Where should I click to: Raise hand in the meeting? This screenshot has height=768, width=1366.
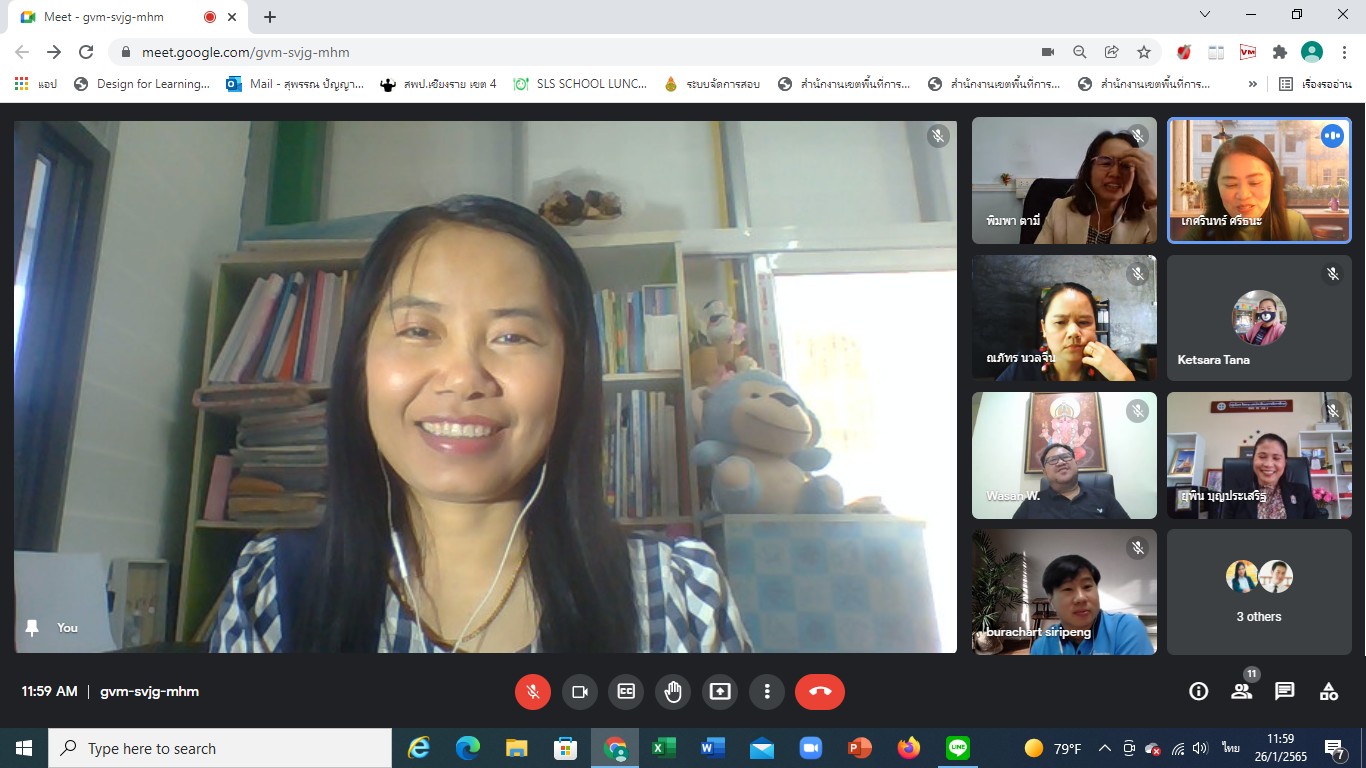tap(673, 691)
